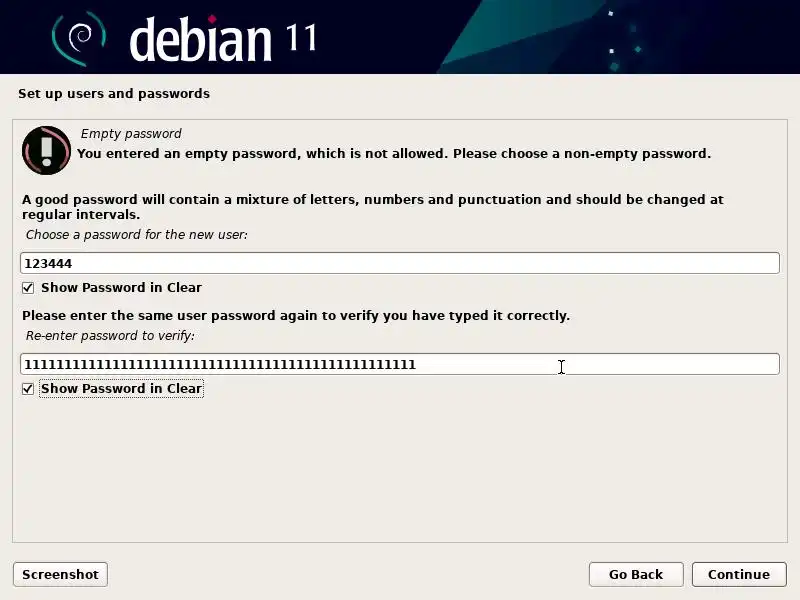Click the focused 'Show Password in Clear' label
The width and height of the screenshot is (800, 600).
[x=121, y=389]
